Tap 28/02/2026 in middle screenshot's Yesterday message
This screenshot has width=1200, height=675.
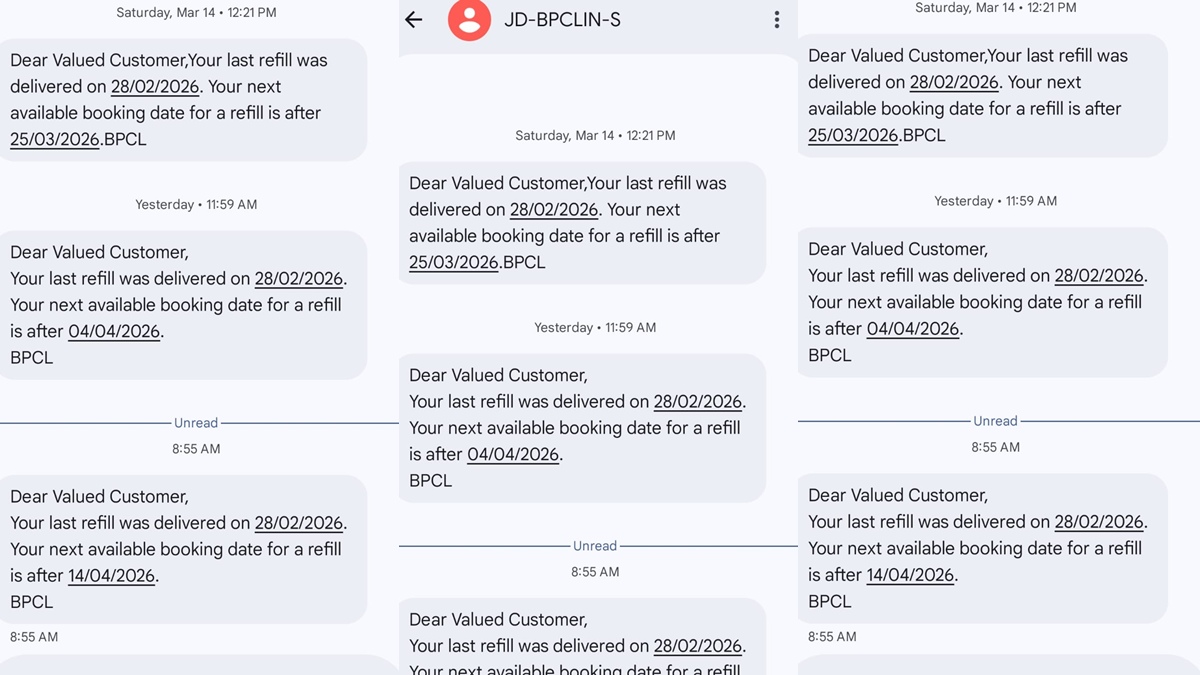click(697, 402)
